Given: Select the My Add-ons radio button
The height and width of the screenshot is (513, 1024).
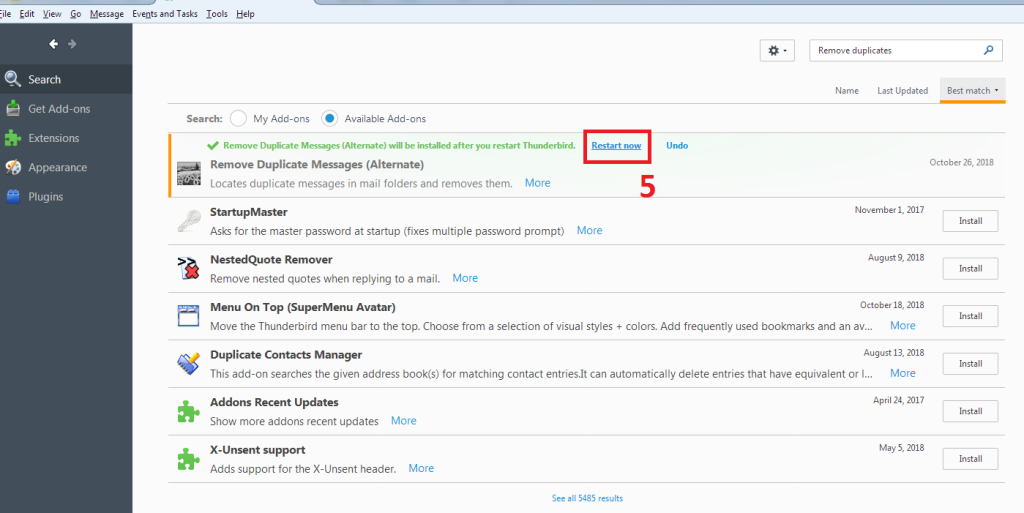Looking at the screenshot, I should pos(238,118).
